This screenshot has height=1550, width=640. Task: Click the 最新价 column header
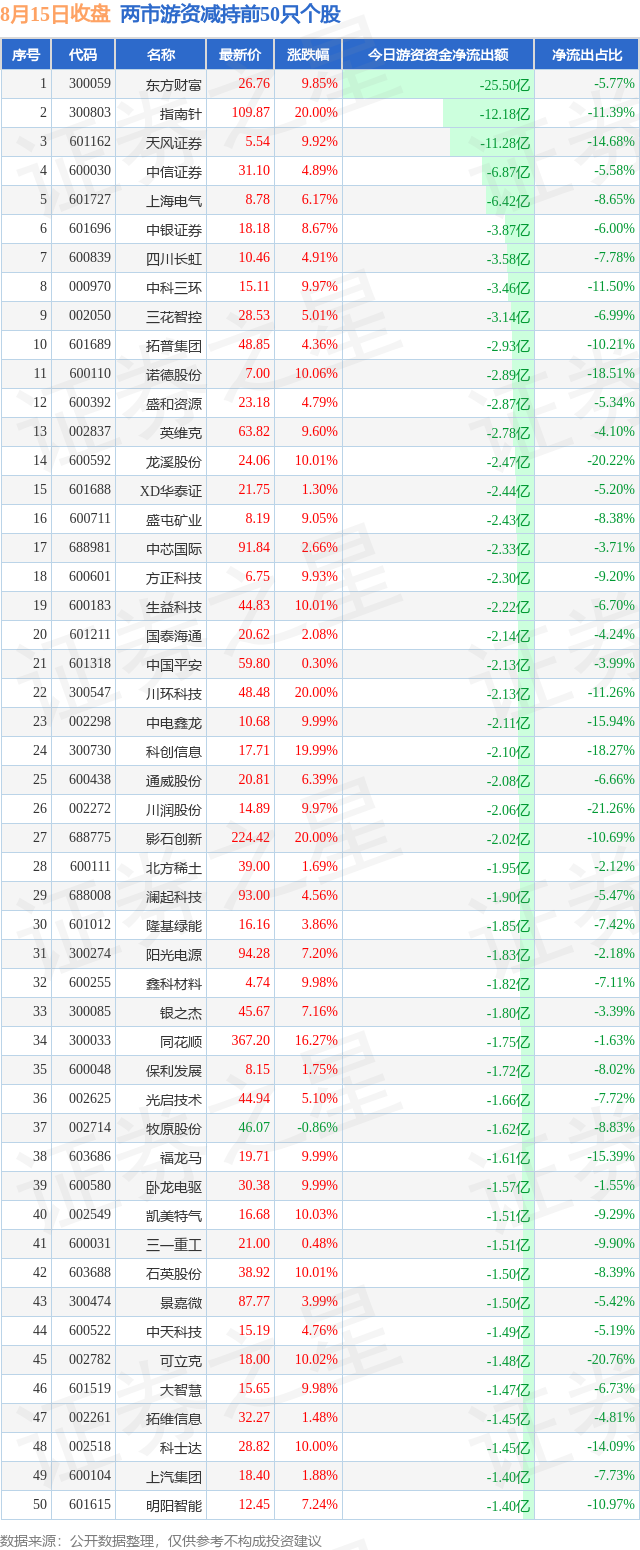[240, 55]
